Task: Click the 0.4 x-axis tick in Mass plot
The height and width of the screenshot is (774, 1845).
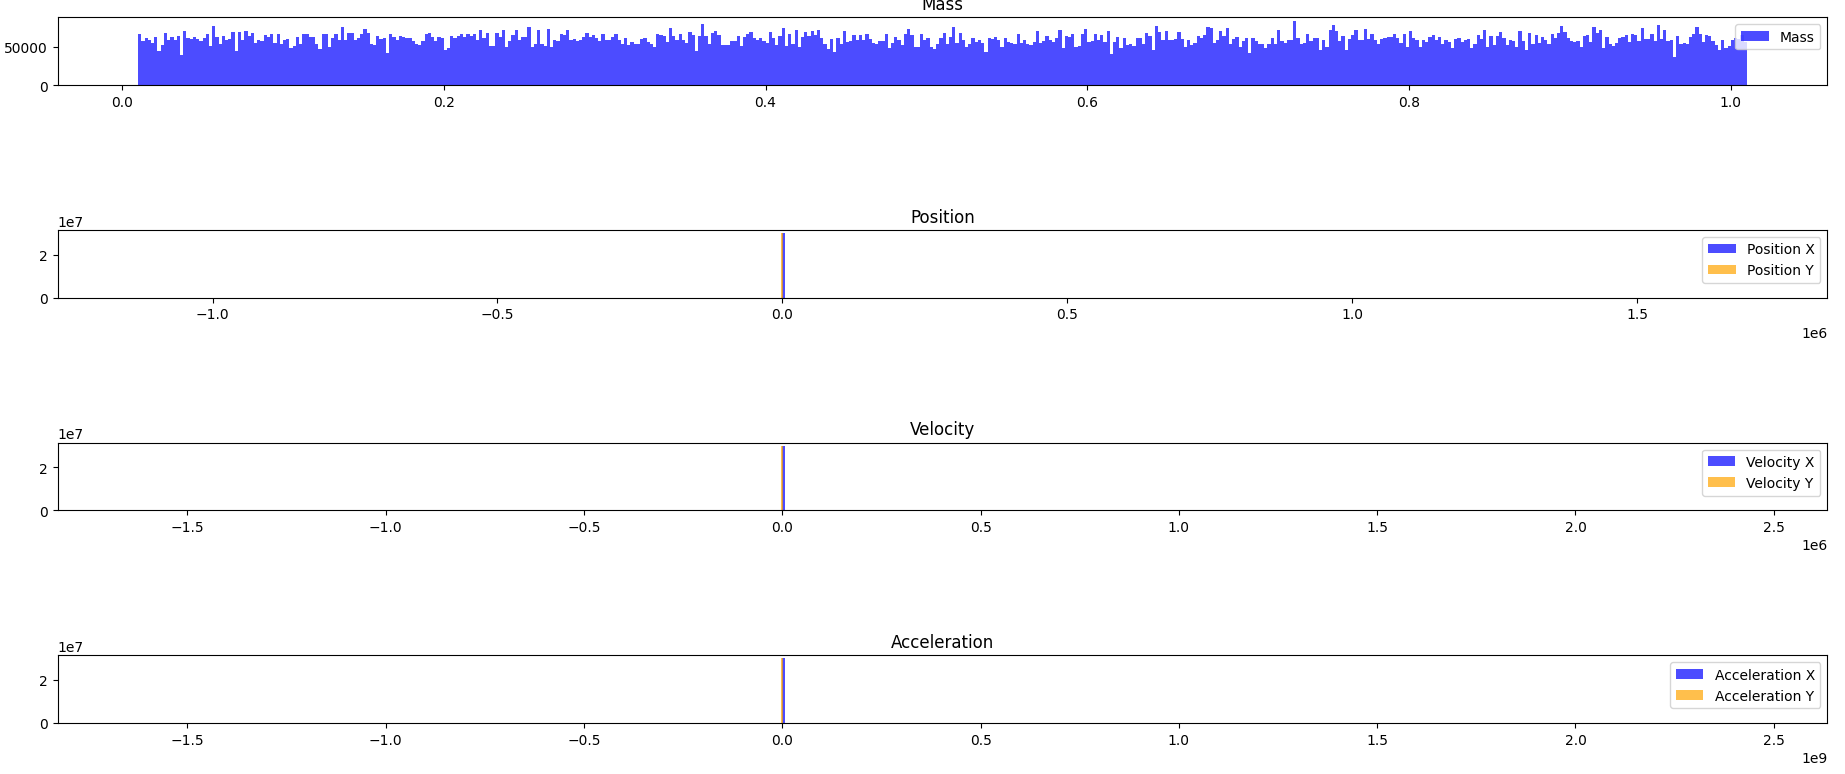Action: pos(765,102)
